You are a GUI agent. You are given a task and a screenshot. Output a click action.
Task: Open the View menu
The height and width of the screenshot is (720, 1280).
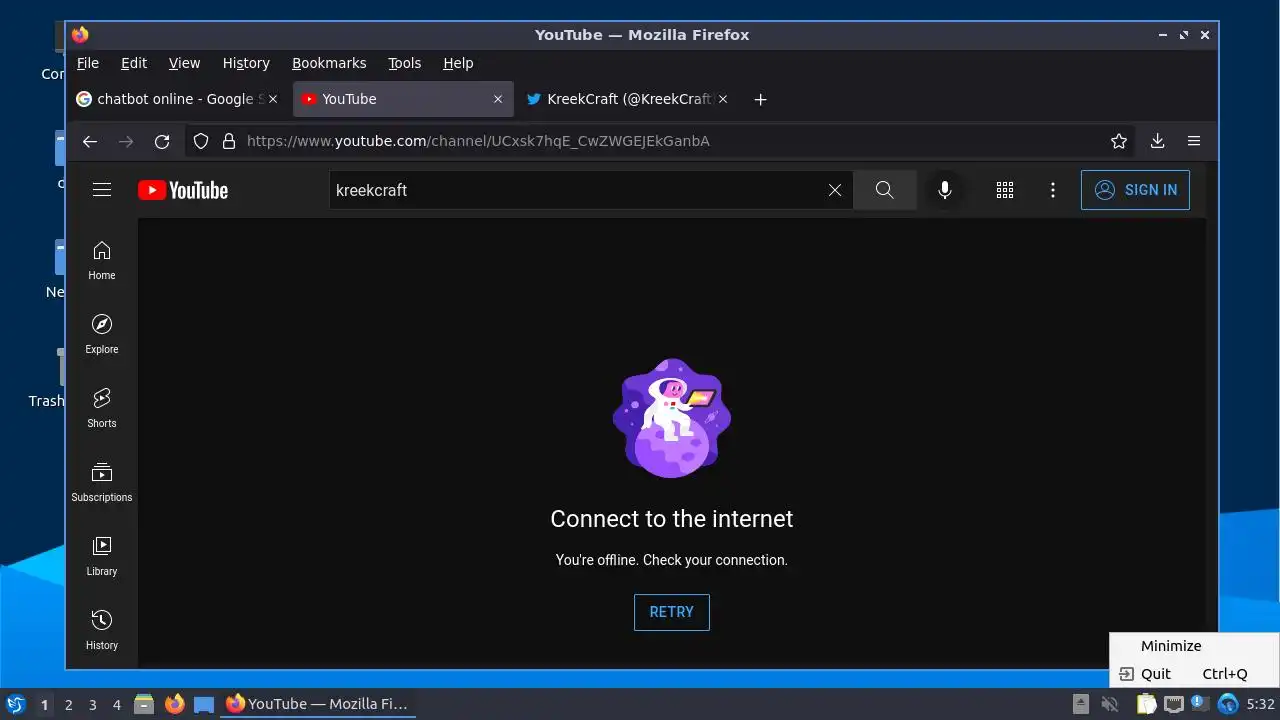(184, 63)
